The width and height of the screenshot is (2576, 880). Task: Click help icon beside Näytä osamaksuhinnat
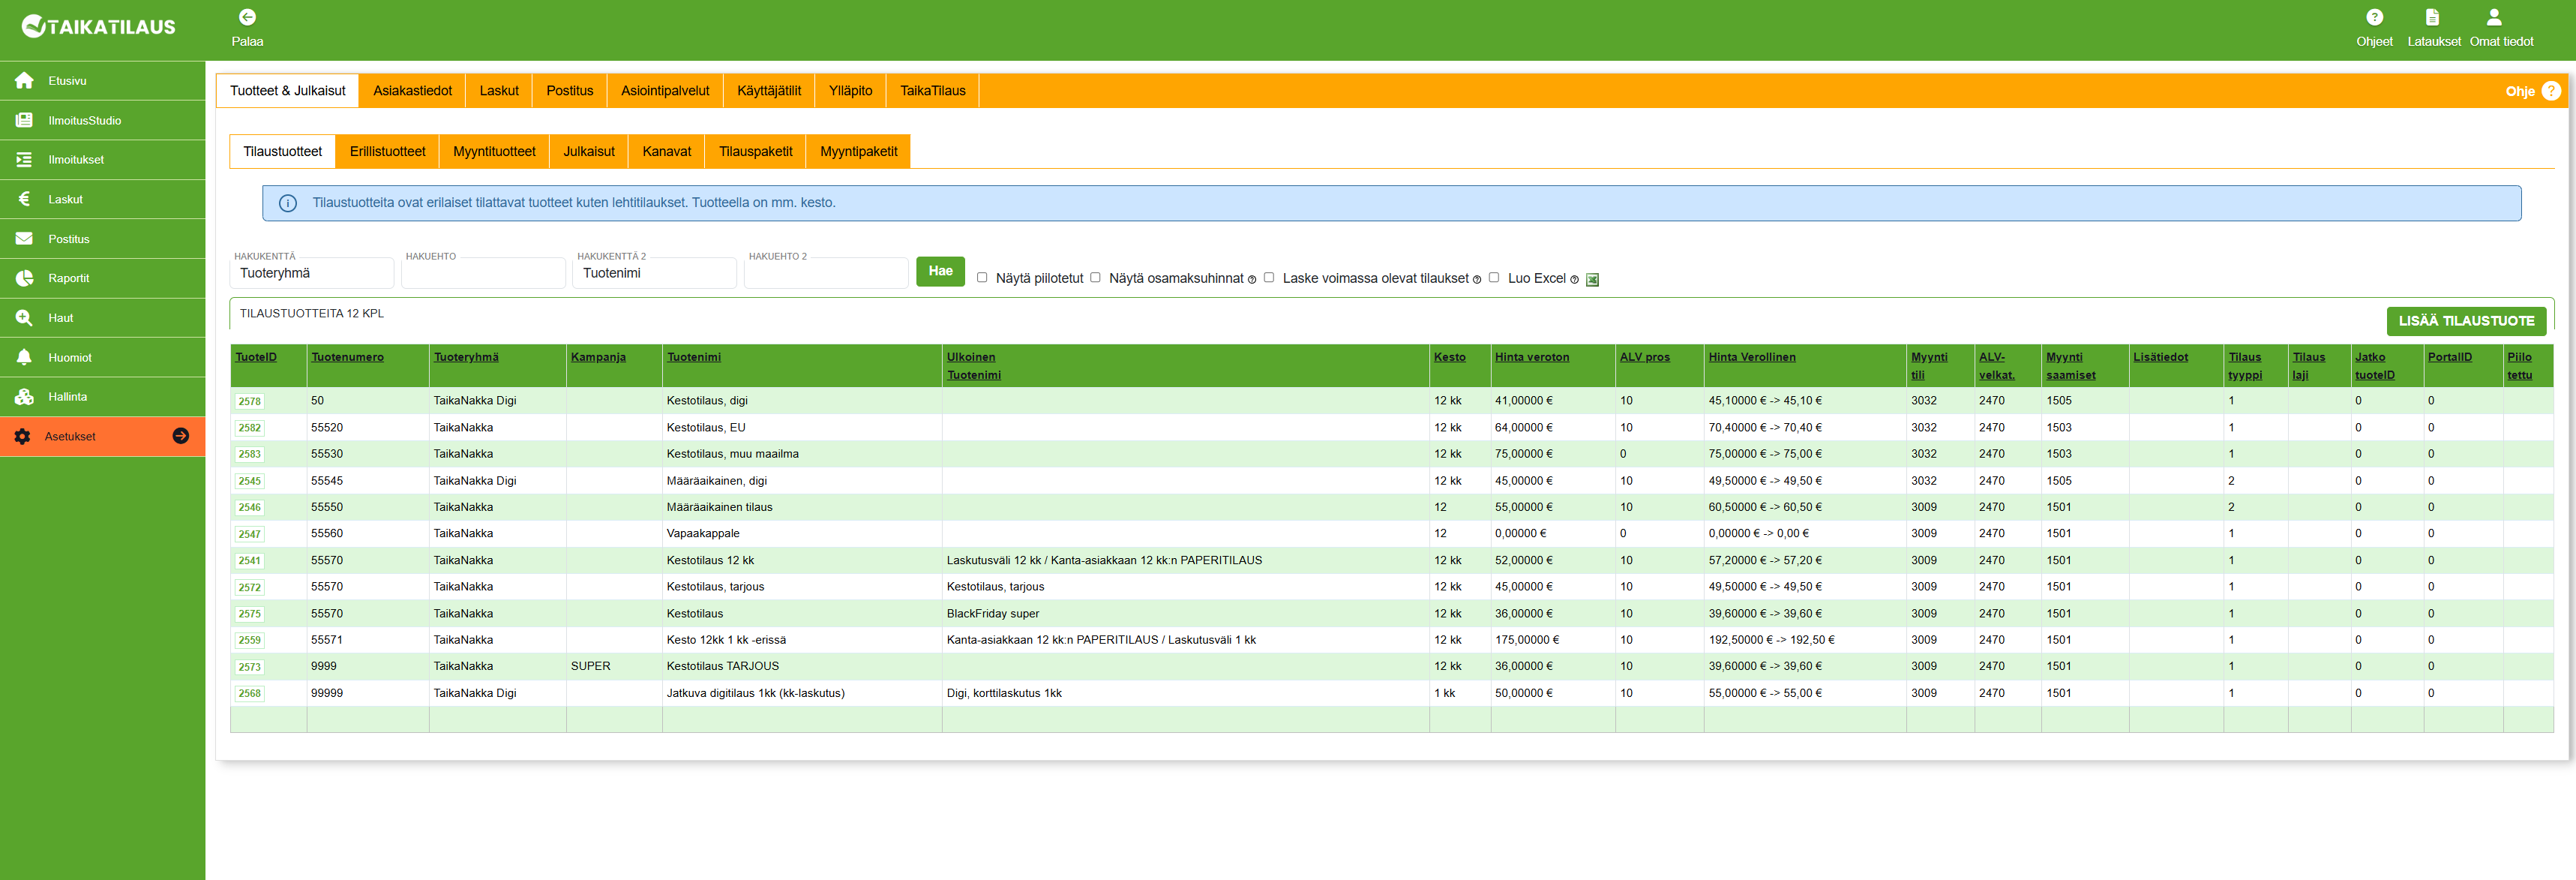[1252, 280]
